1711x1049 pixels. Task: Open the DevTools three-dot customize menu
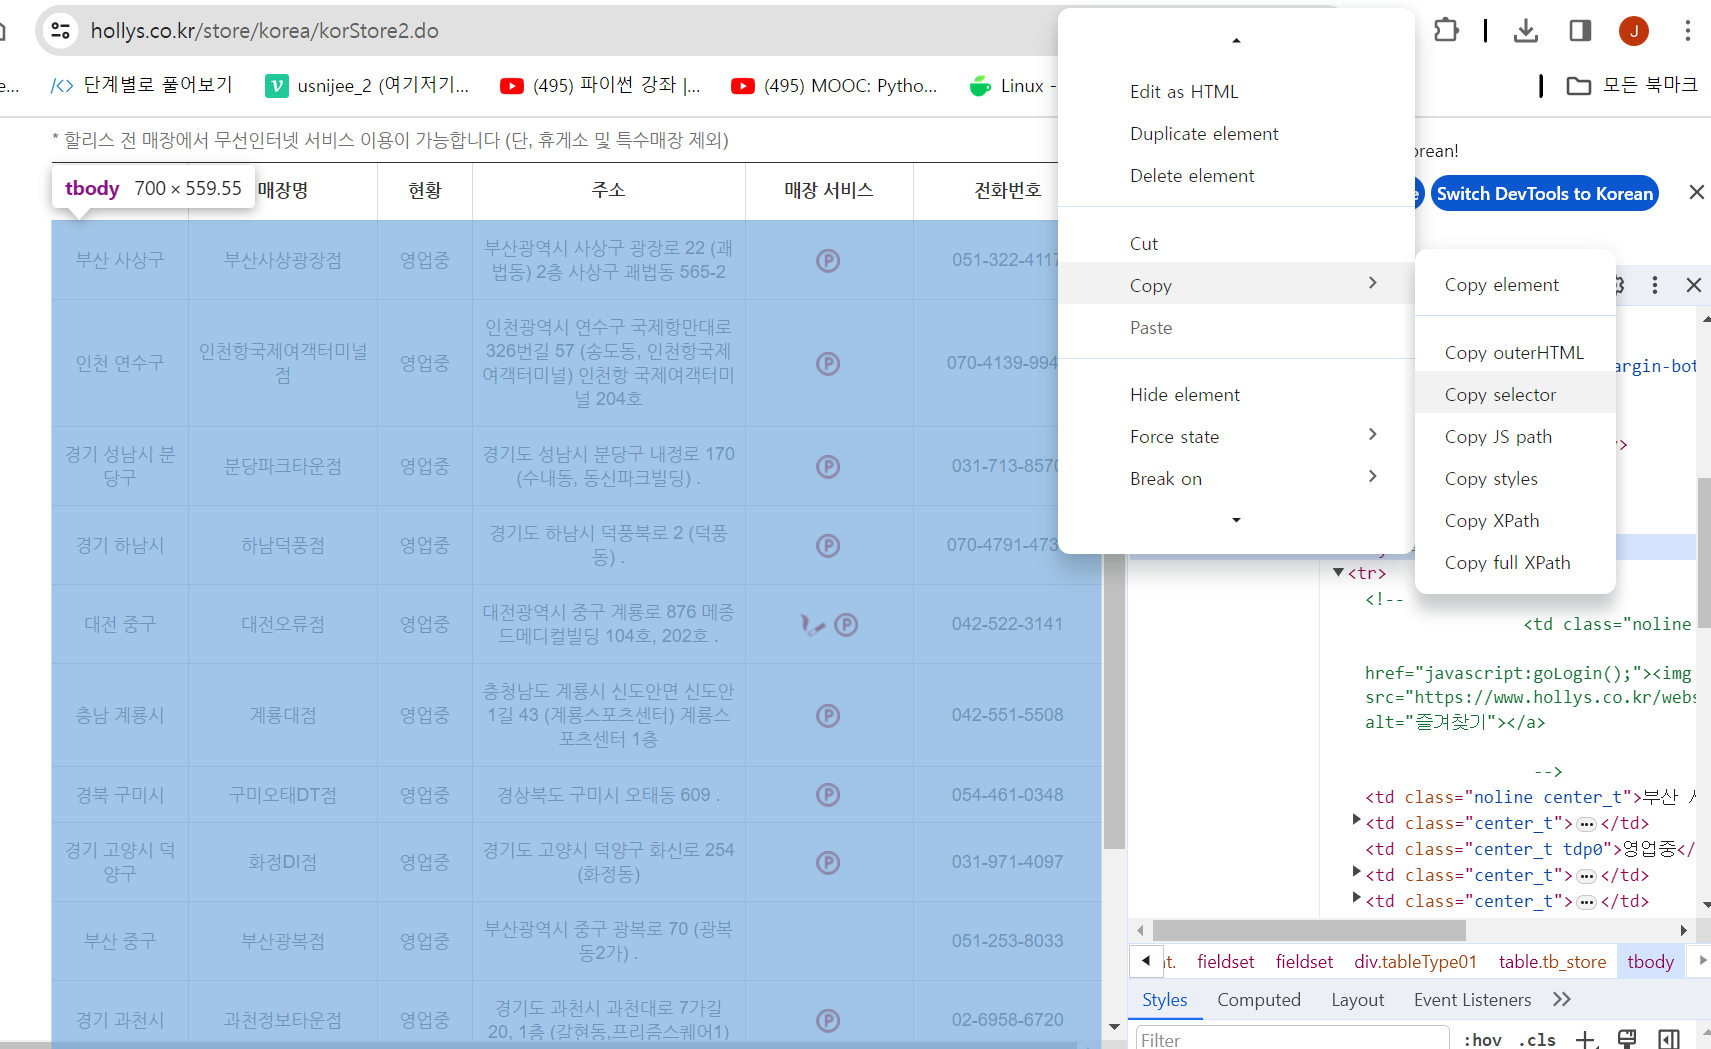coord(1655,285)
